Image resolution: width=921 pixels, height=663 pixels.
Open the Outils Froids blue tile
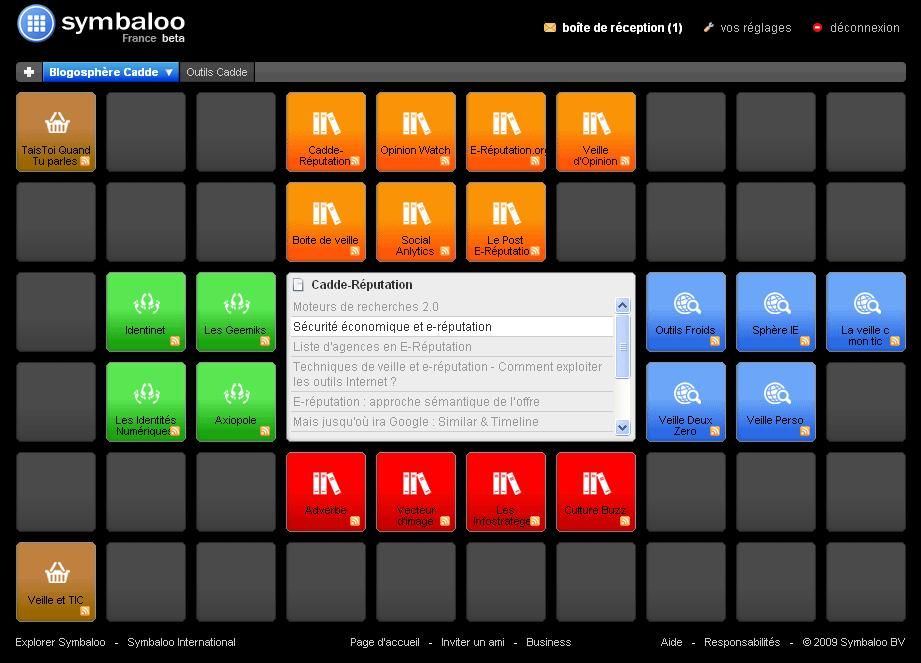click(x=686, y=312)
